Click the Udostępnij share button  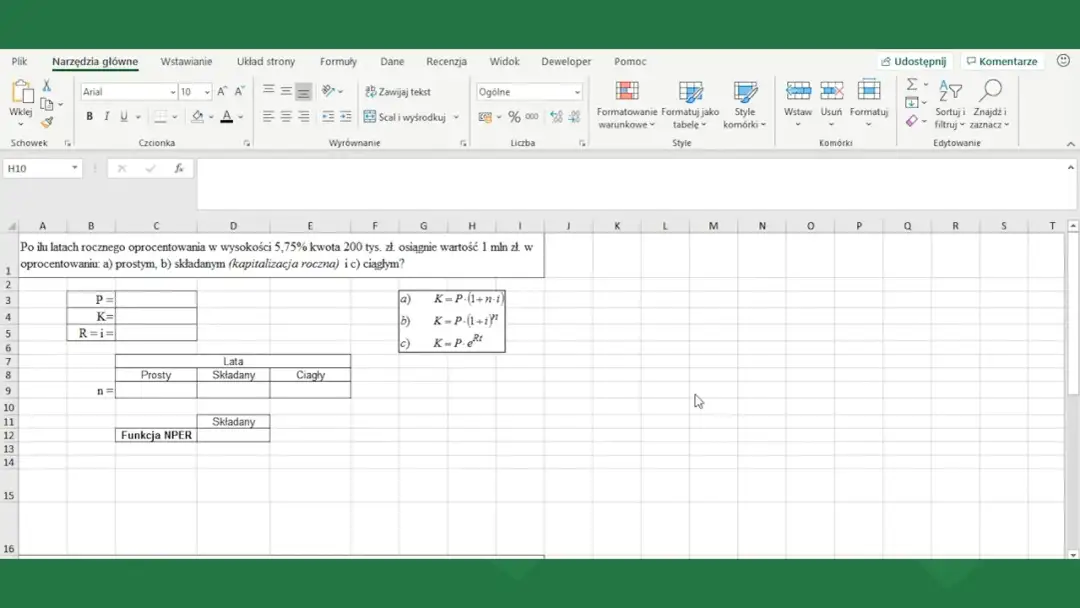(914, 61)
